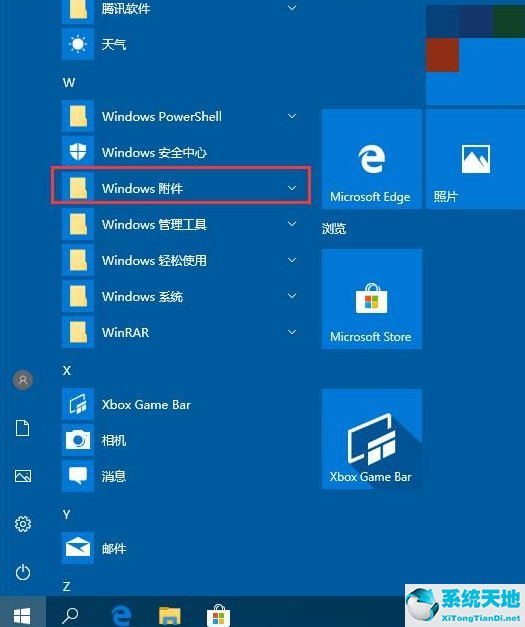Open the 消息 messaging app icon
The width and height of the screenshot is (525, 627).
[x=78, y=476]
